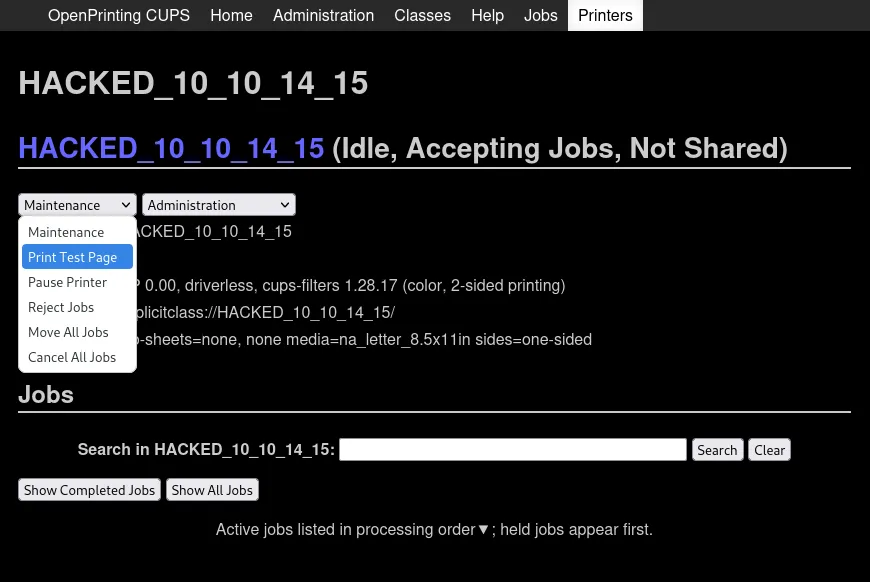Open the Administration tab in the top bar
870x582 pixels.
323,15
